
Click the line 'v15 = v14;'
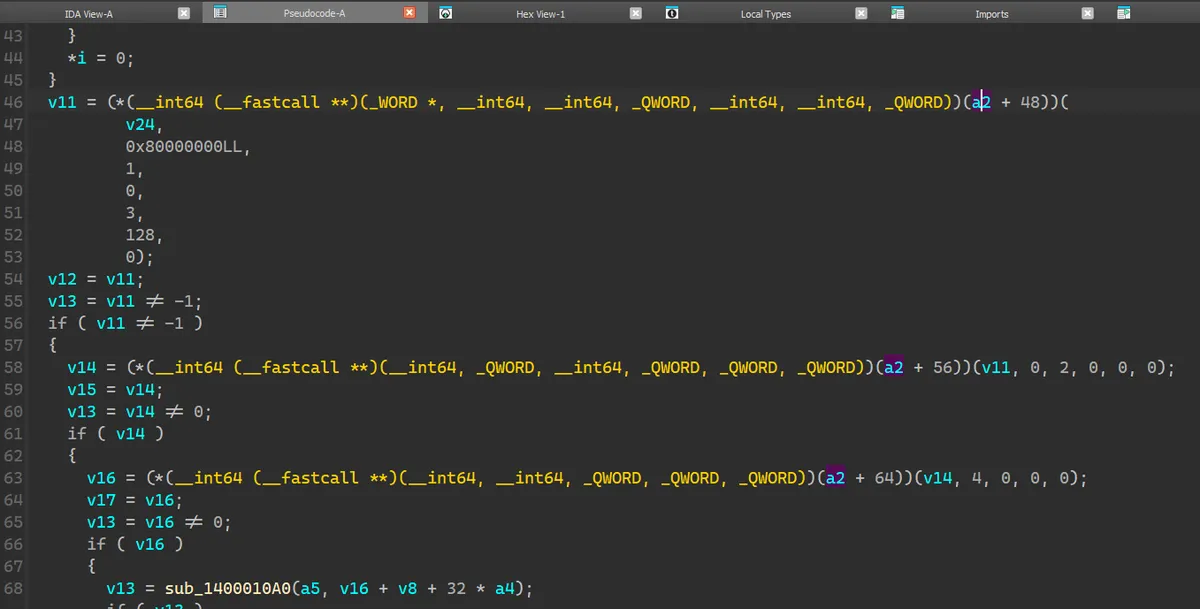coord(115,390)
